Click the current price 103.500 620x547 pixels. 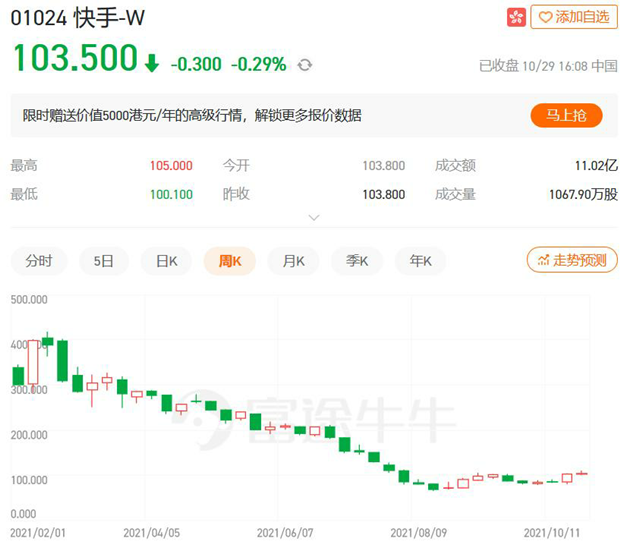76,58
